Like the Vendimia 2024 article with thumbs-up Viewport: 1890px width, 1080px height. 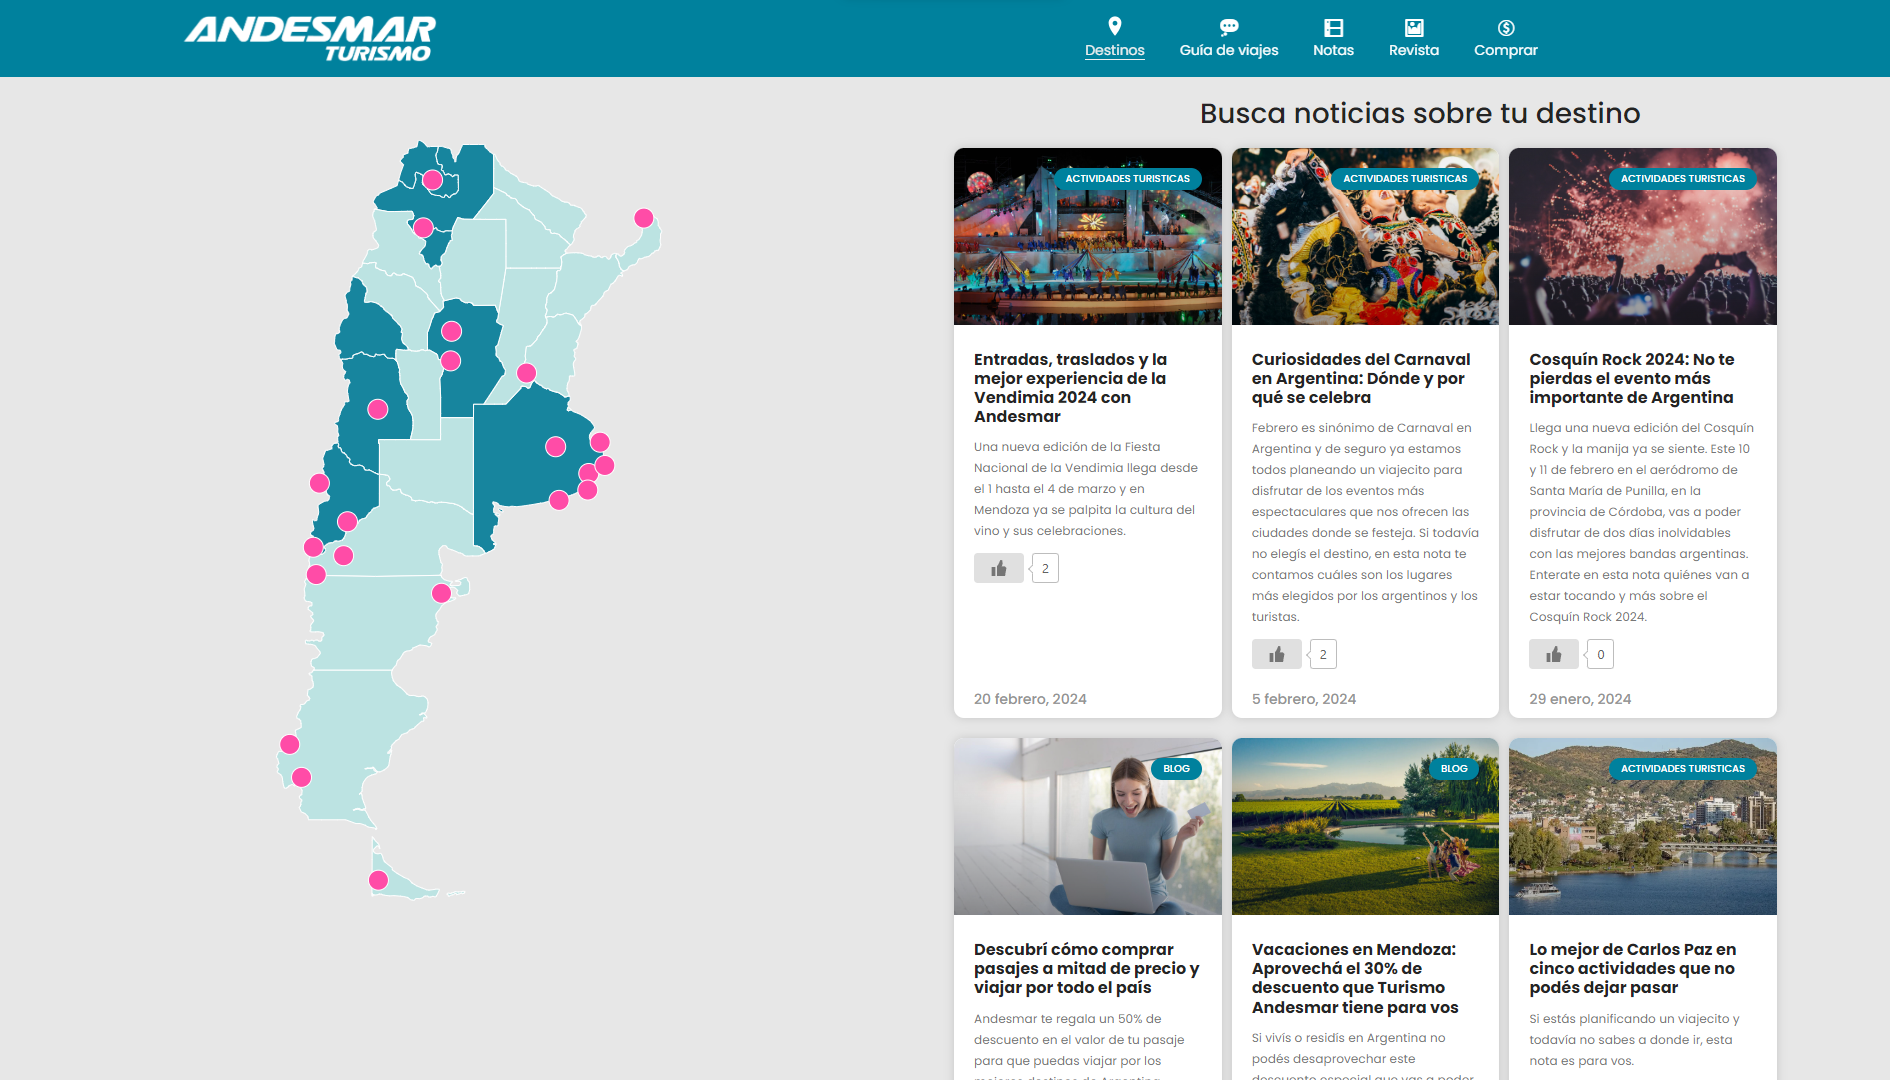point(998,568)
